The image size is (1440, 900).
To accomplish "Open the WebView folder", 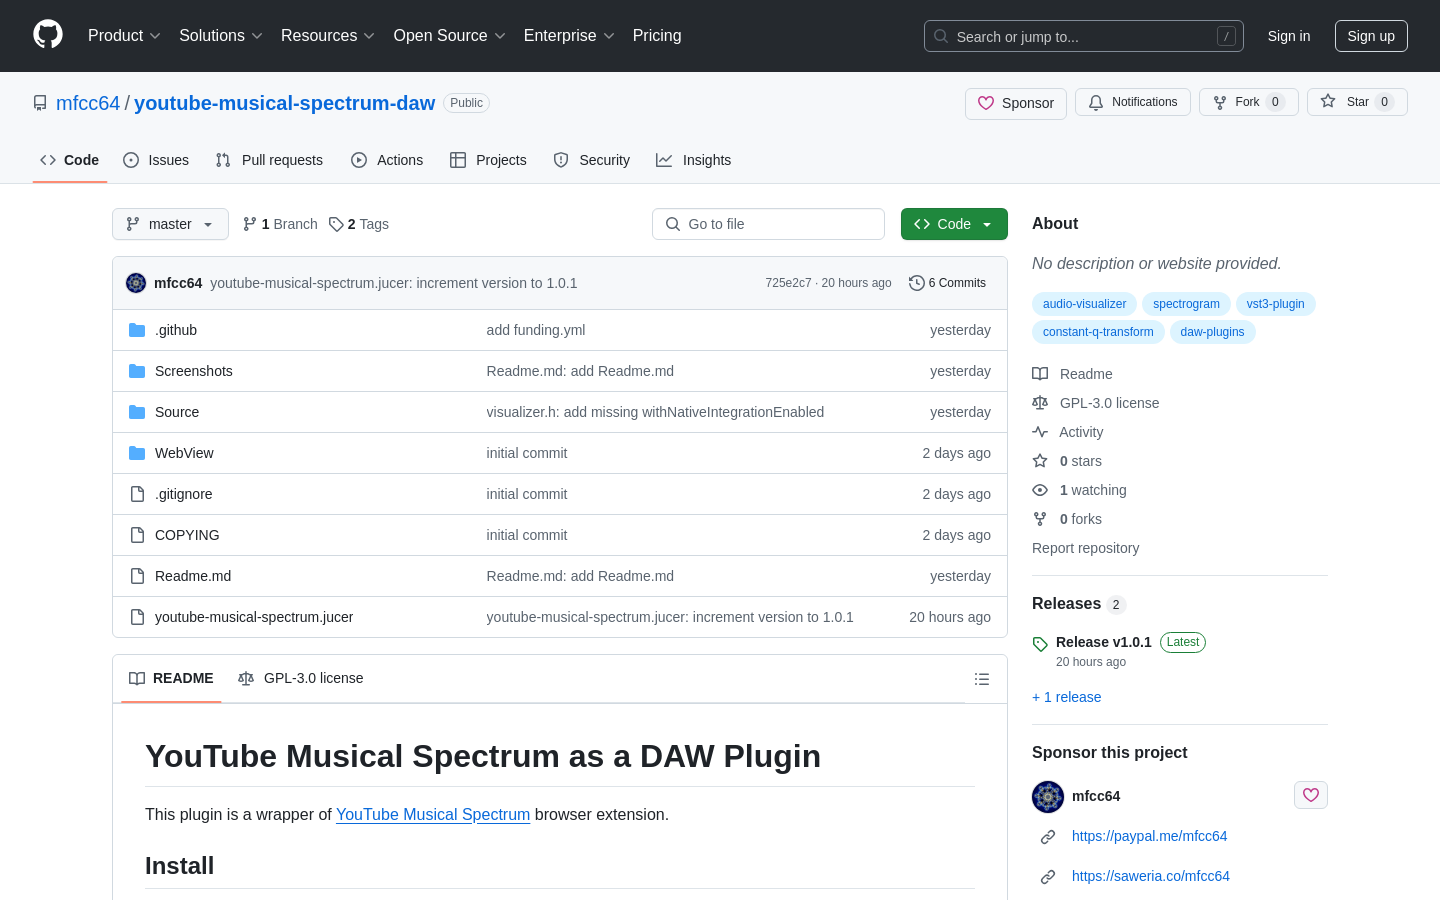I will 184,453.
